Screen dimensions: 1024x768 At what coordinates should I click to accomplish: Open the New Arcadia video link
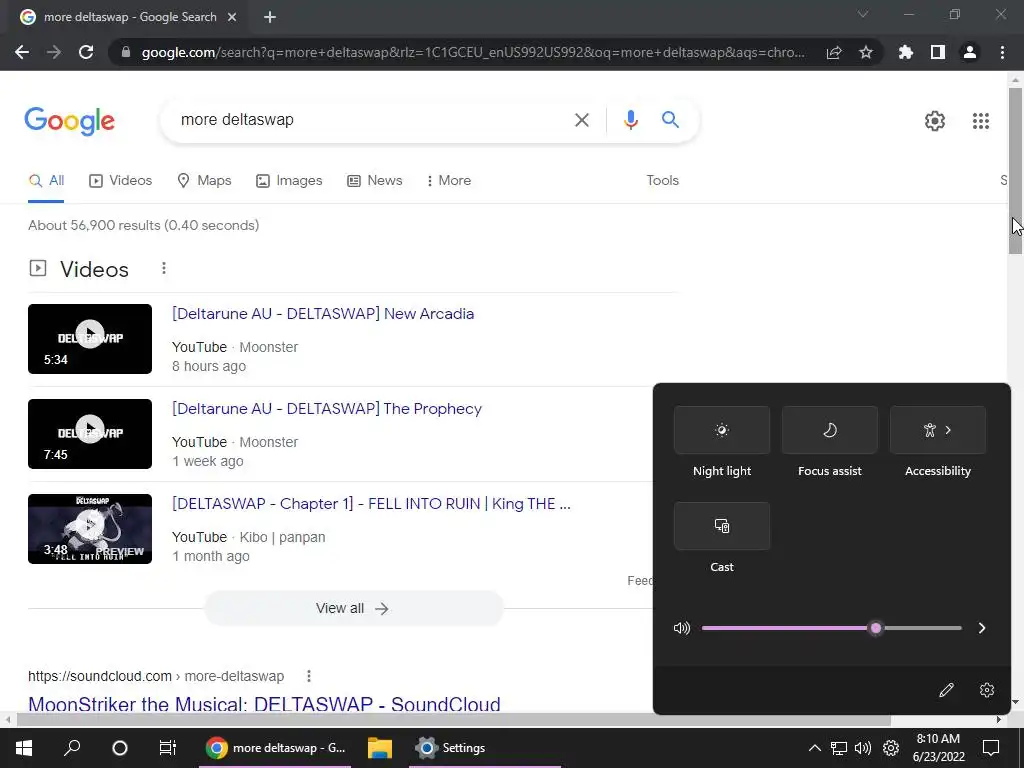[x=323, y=313]
